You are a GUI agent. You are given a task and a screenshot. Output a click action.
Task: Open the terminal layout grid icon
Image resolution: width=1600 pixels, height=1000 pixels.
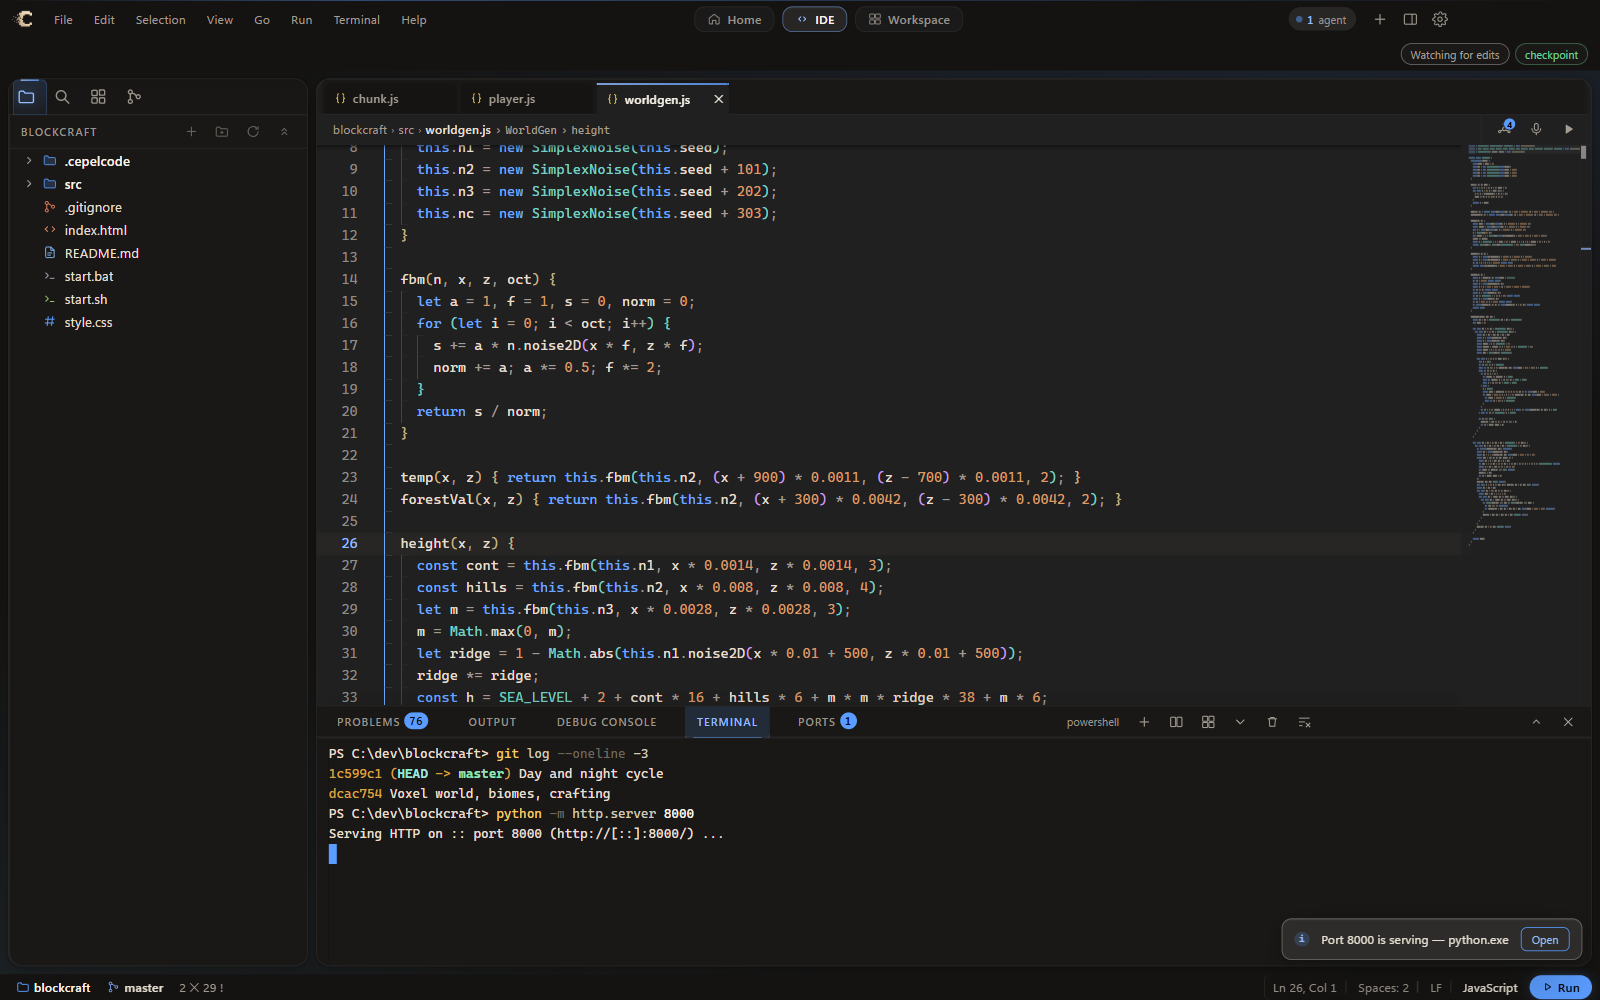1208,722
